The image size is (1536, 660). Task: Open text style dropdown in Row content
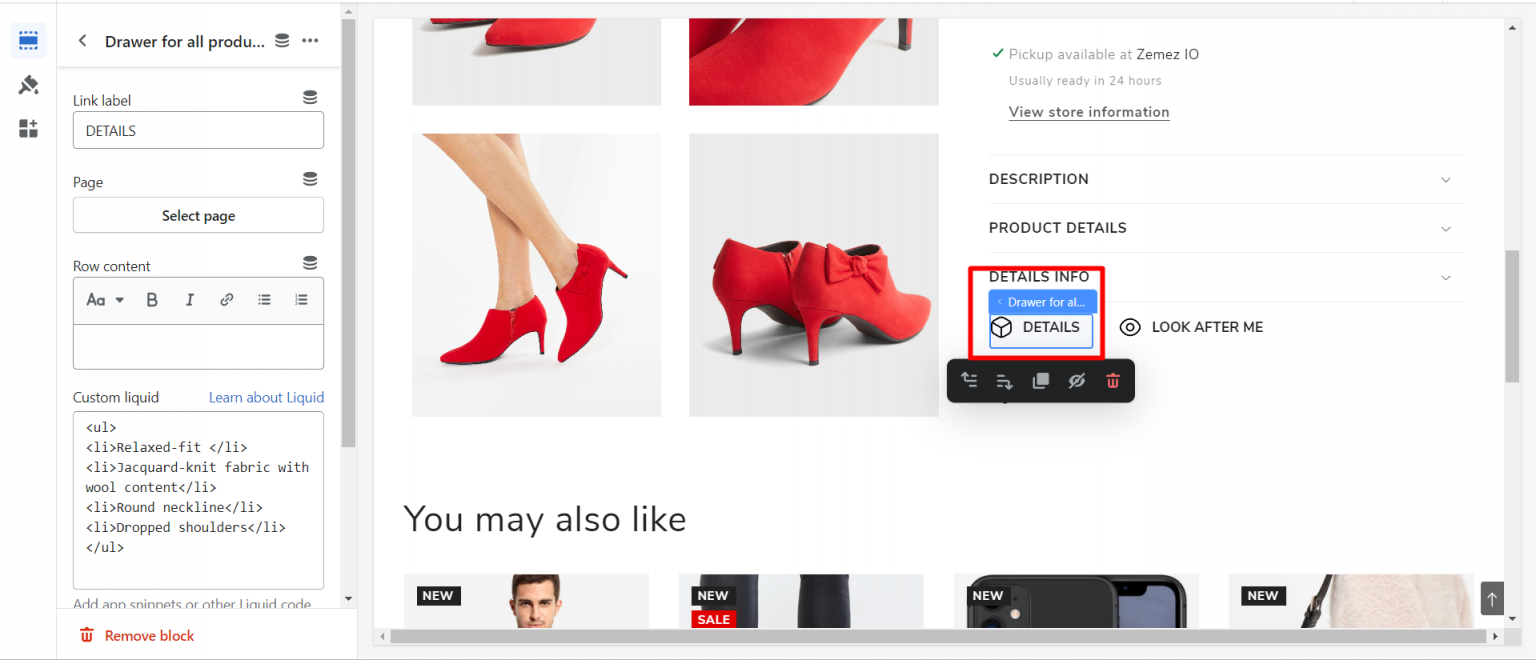pos(105,300)
